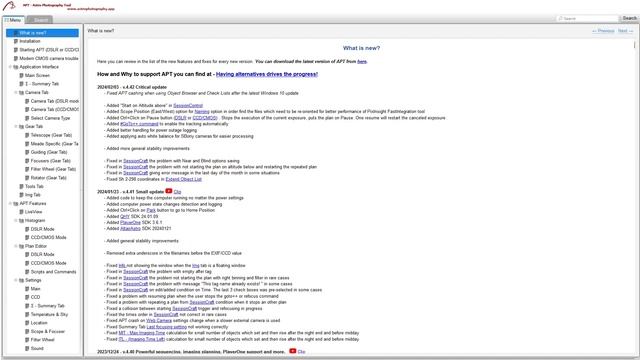Viewport: 640px width, 360px height.
Task: Click the page icon next to Telescope (Gear Tab)
Action: click(x=27, y=135)
